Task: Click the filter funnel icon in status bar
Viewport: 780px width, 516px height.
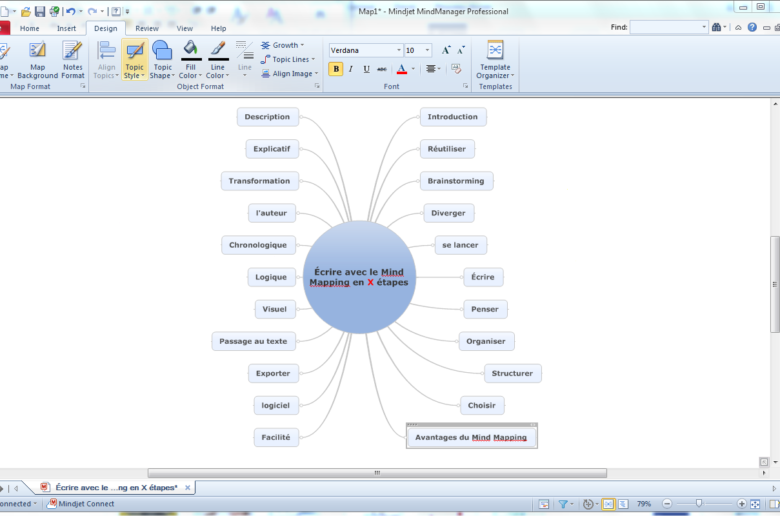Action: [x=563, y=504]
